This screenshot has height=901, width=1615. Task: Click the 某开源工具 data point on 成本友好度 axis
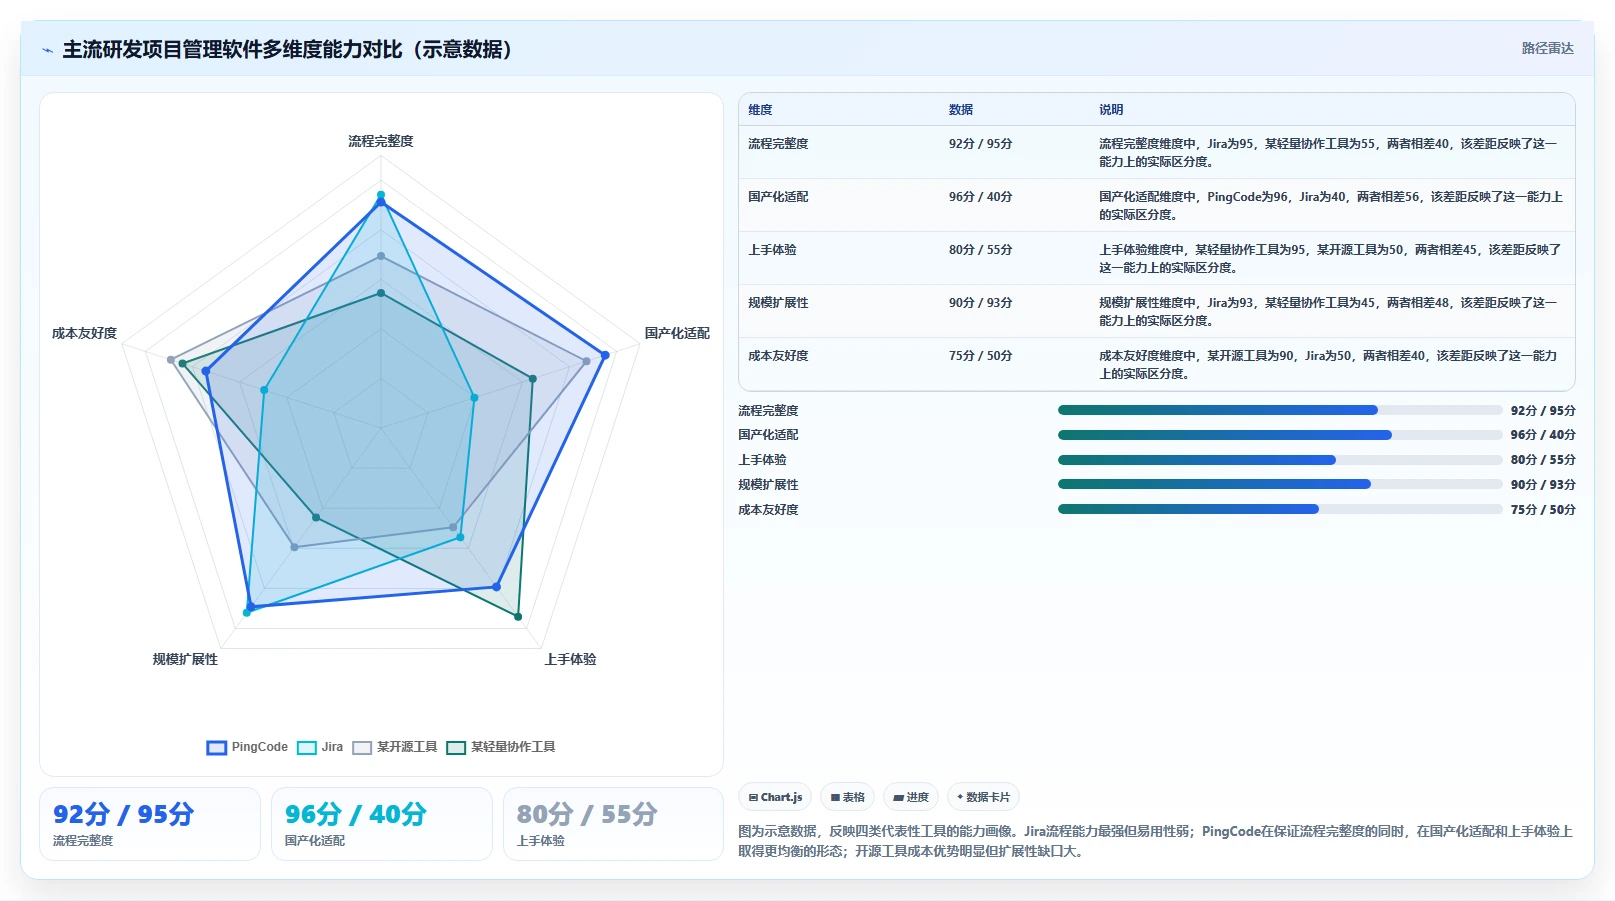pyautogui.click(x=171, y=360)
